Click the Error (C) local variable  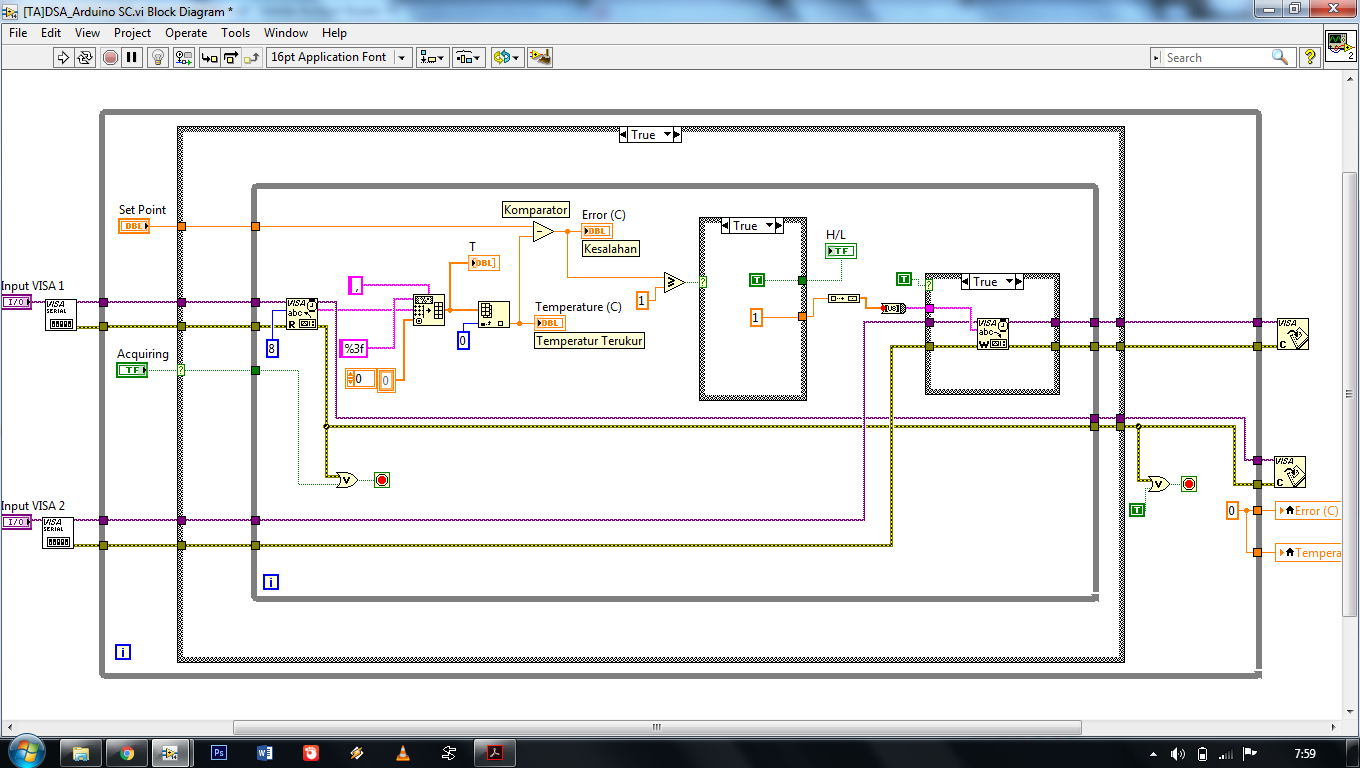tap(1308, 511)
